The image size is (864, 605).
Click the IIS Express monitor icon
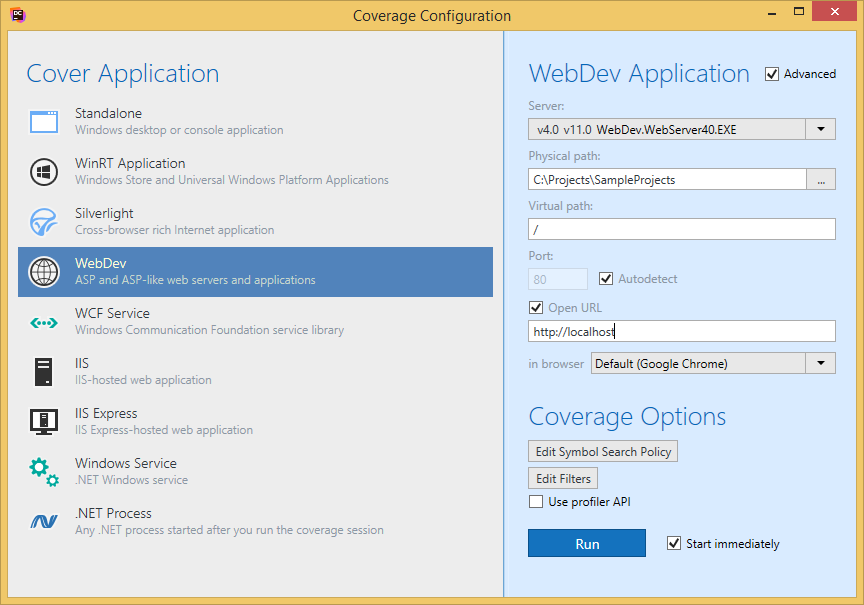tap(44, 422)
